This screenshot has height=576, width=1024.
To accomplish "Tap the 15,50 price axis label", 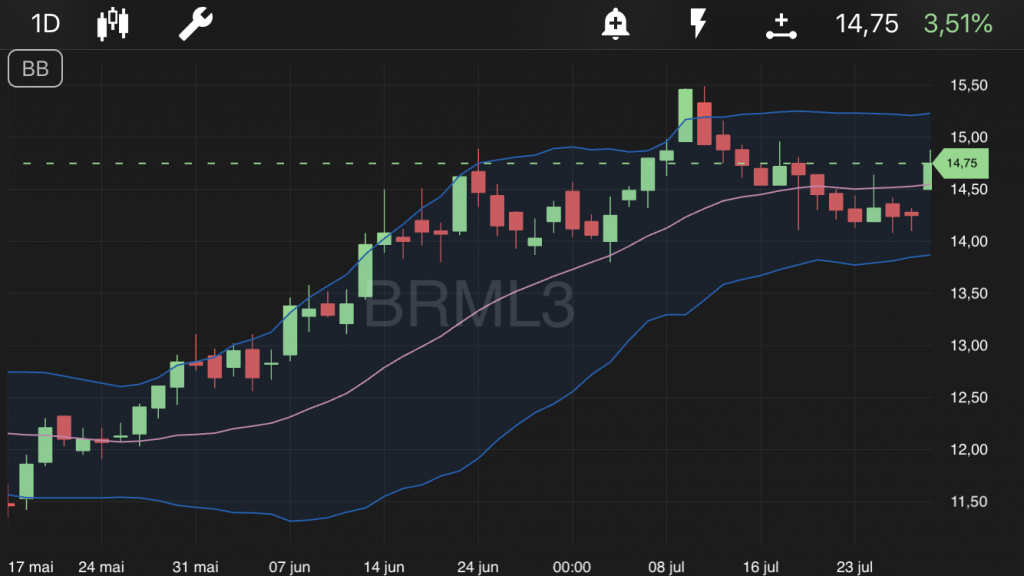I will tap(968, 86).
